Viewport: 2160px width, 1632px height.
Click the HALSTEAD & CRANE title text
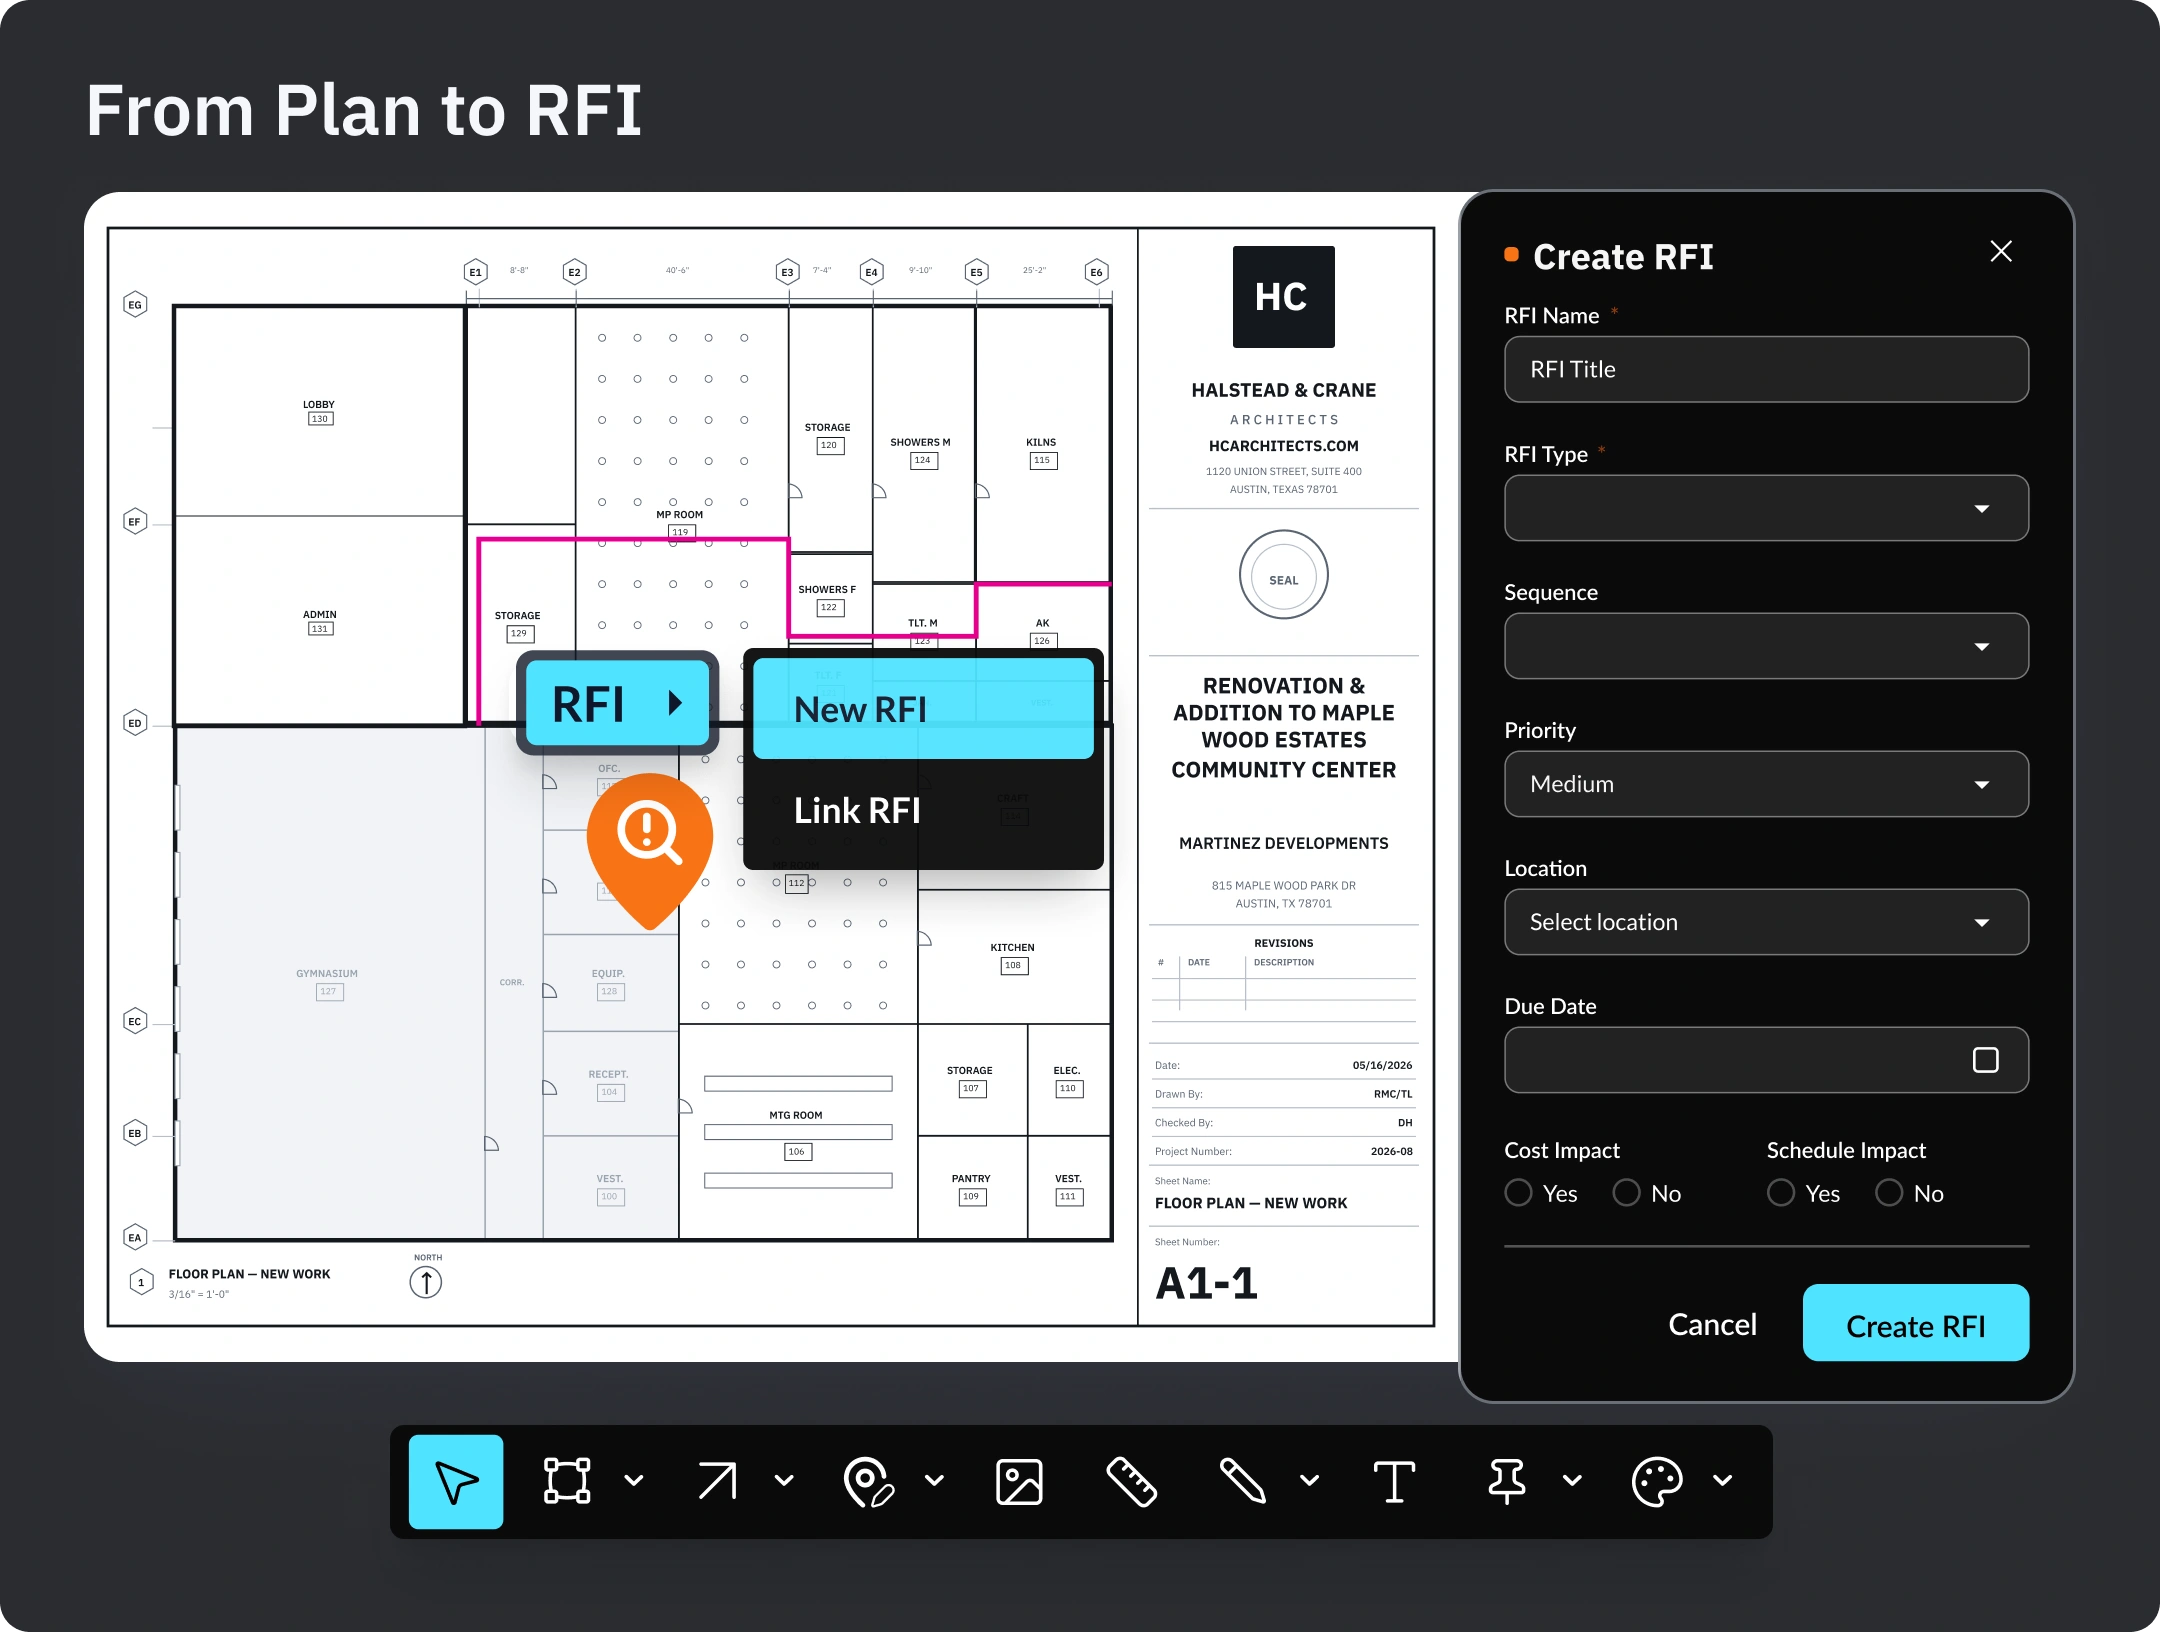[1283, 390]
